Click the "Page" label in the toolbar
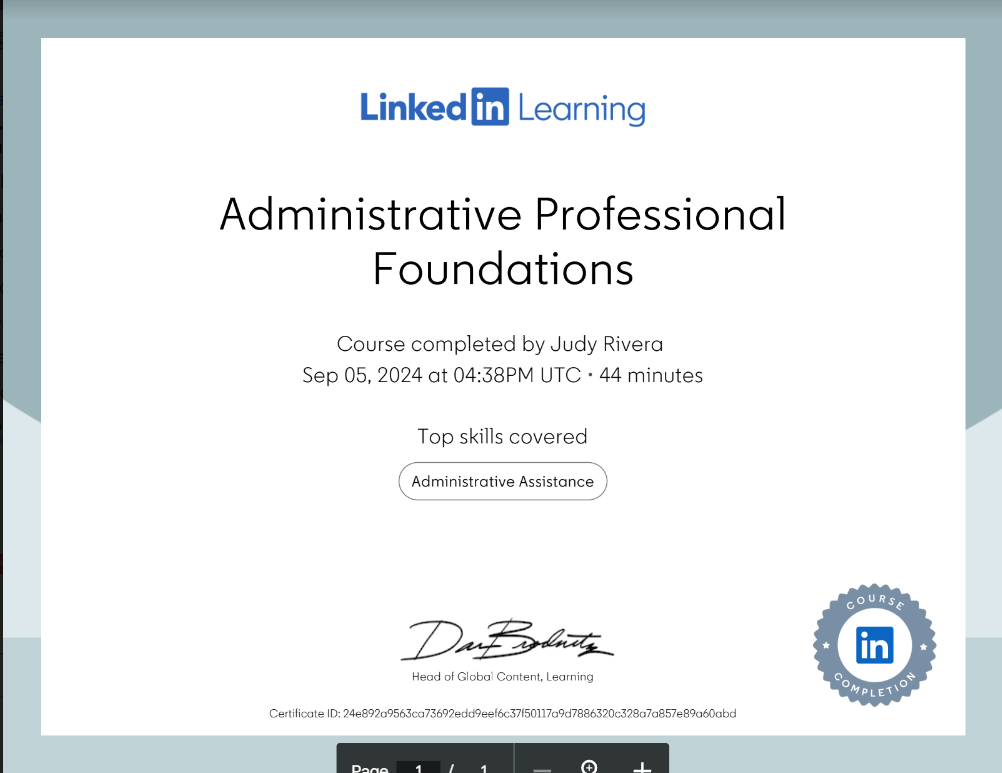Viewport: 1002px width, 773px height. point(369,768)
